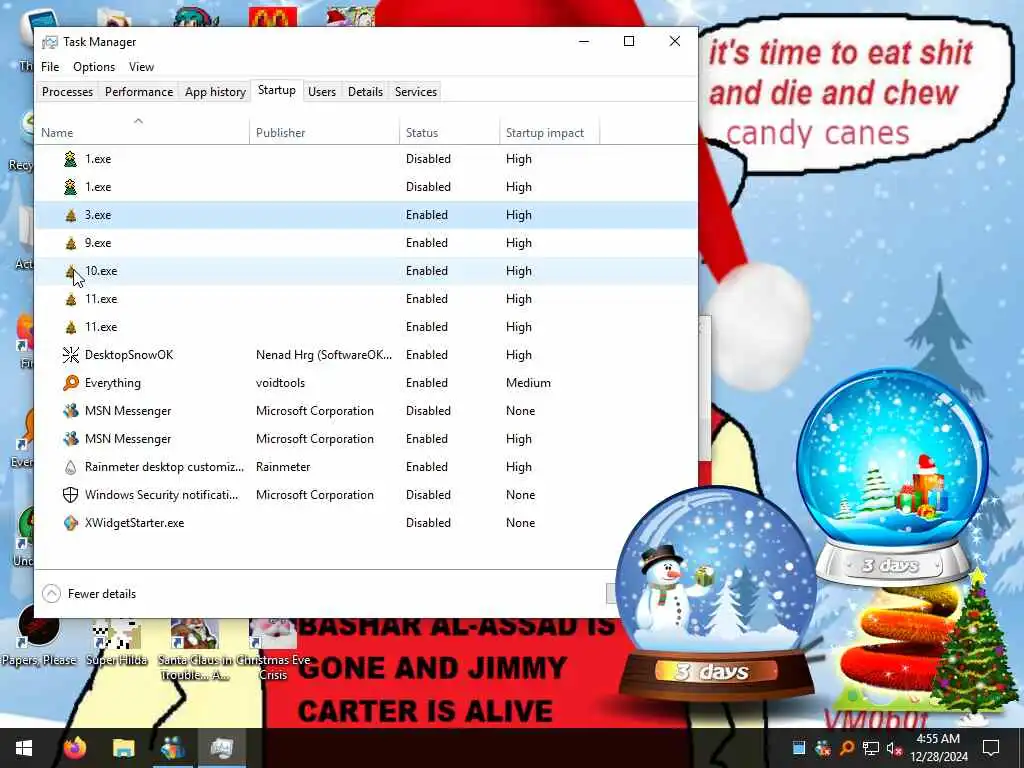Click the XWidgetStarter.exe icon
Image resolution: width=1024 pixels, height=768 pixels.
coord(71,523)
